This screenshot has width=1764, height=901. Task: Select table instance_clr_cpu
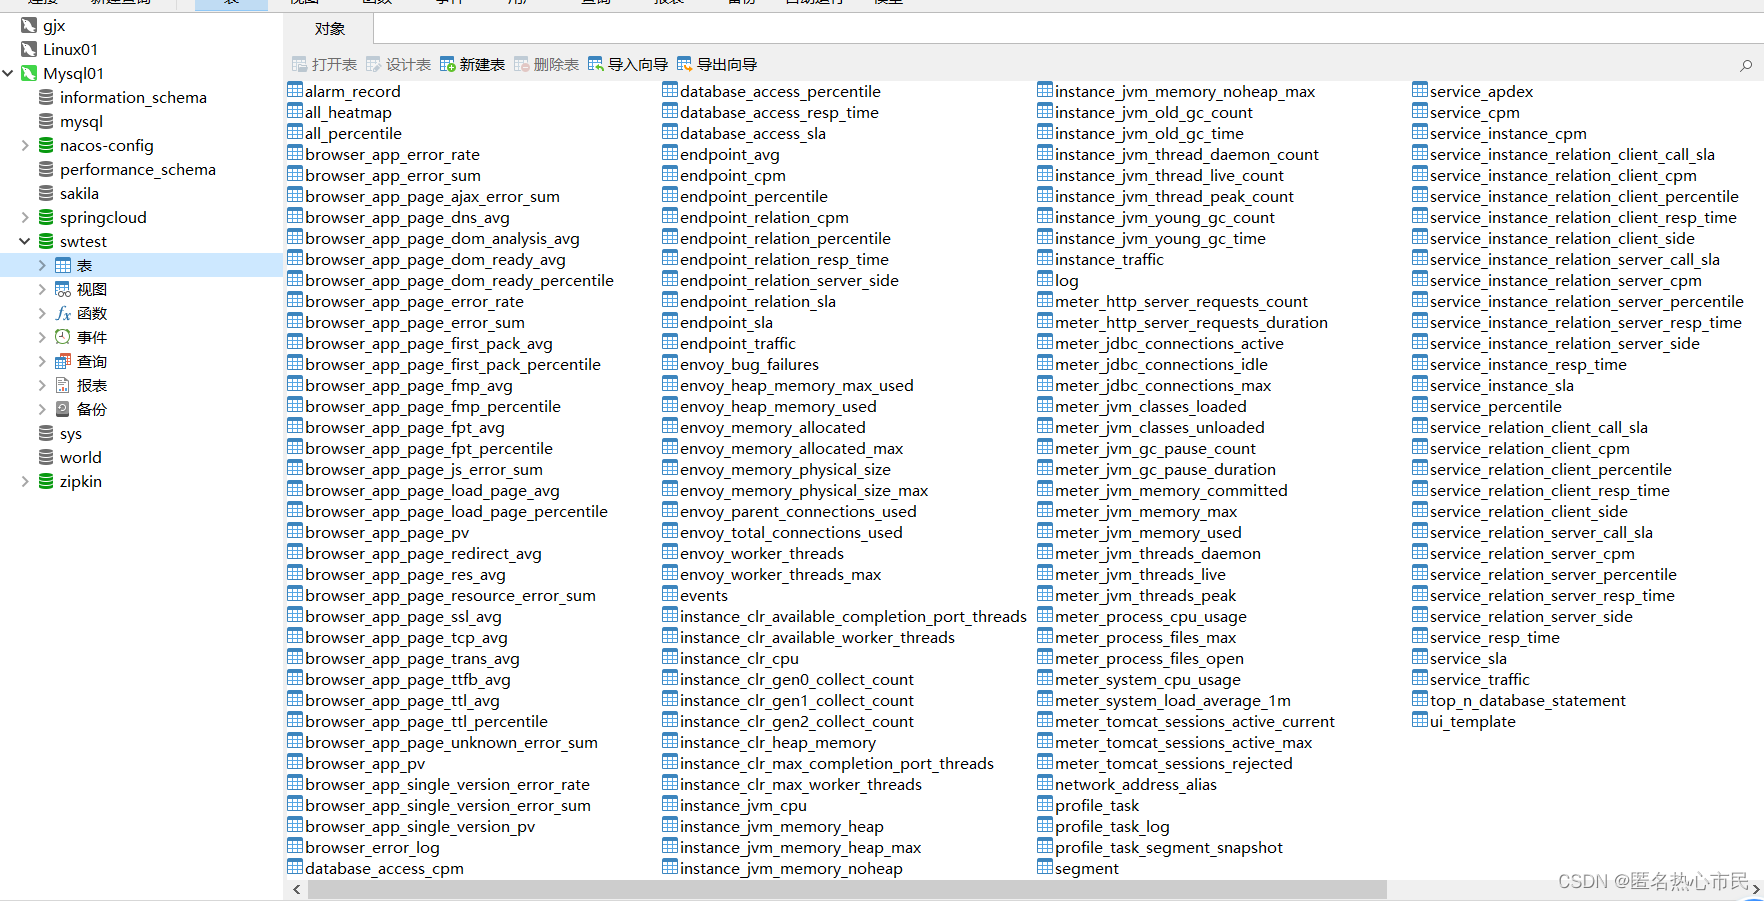click(x=739, y=658)
